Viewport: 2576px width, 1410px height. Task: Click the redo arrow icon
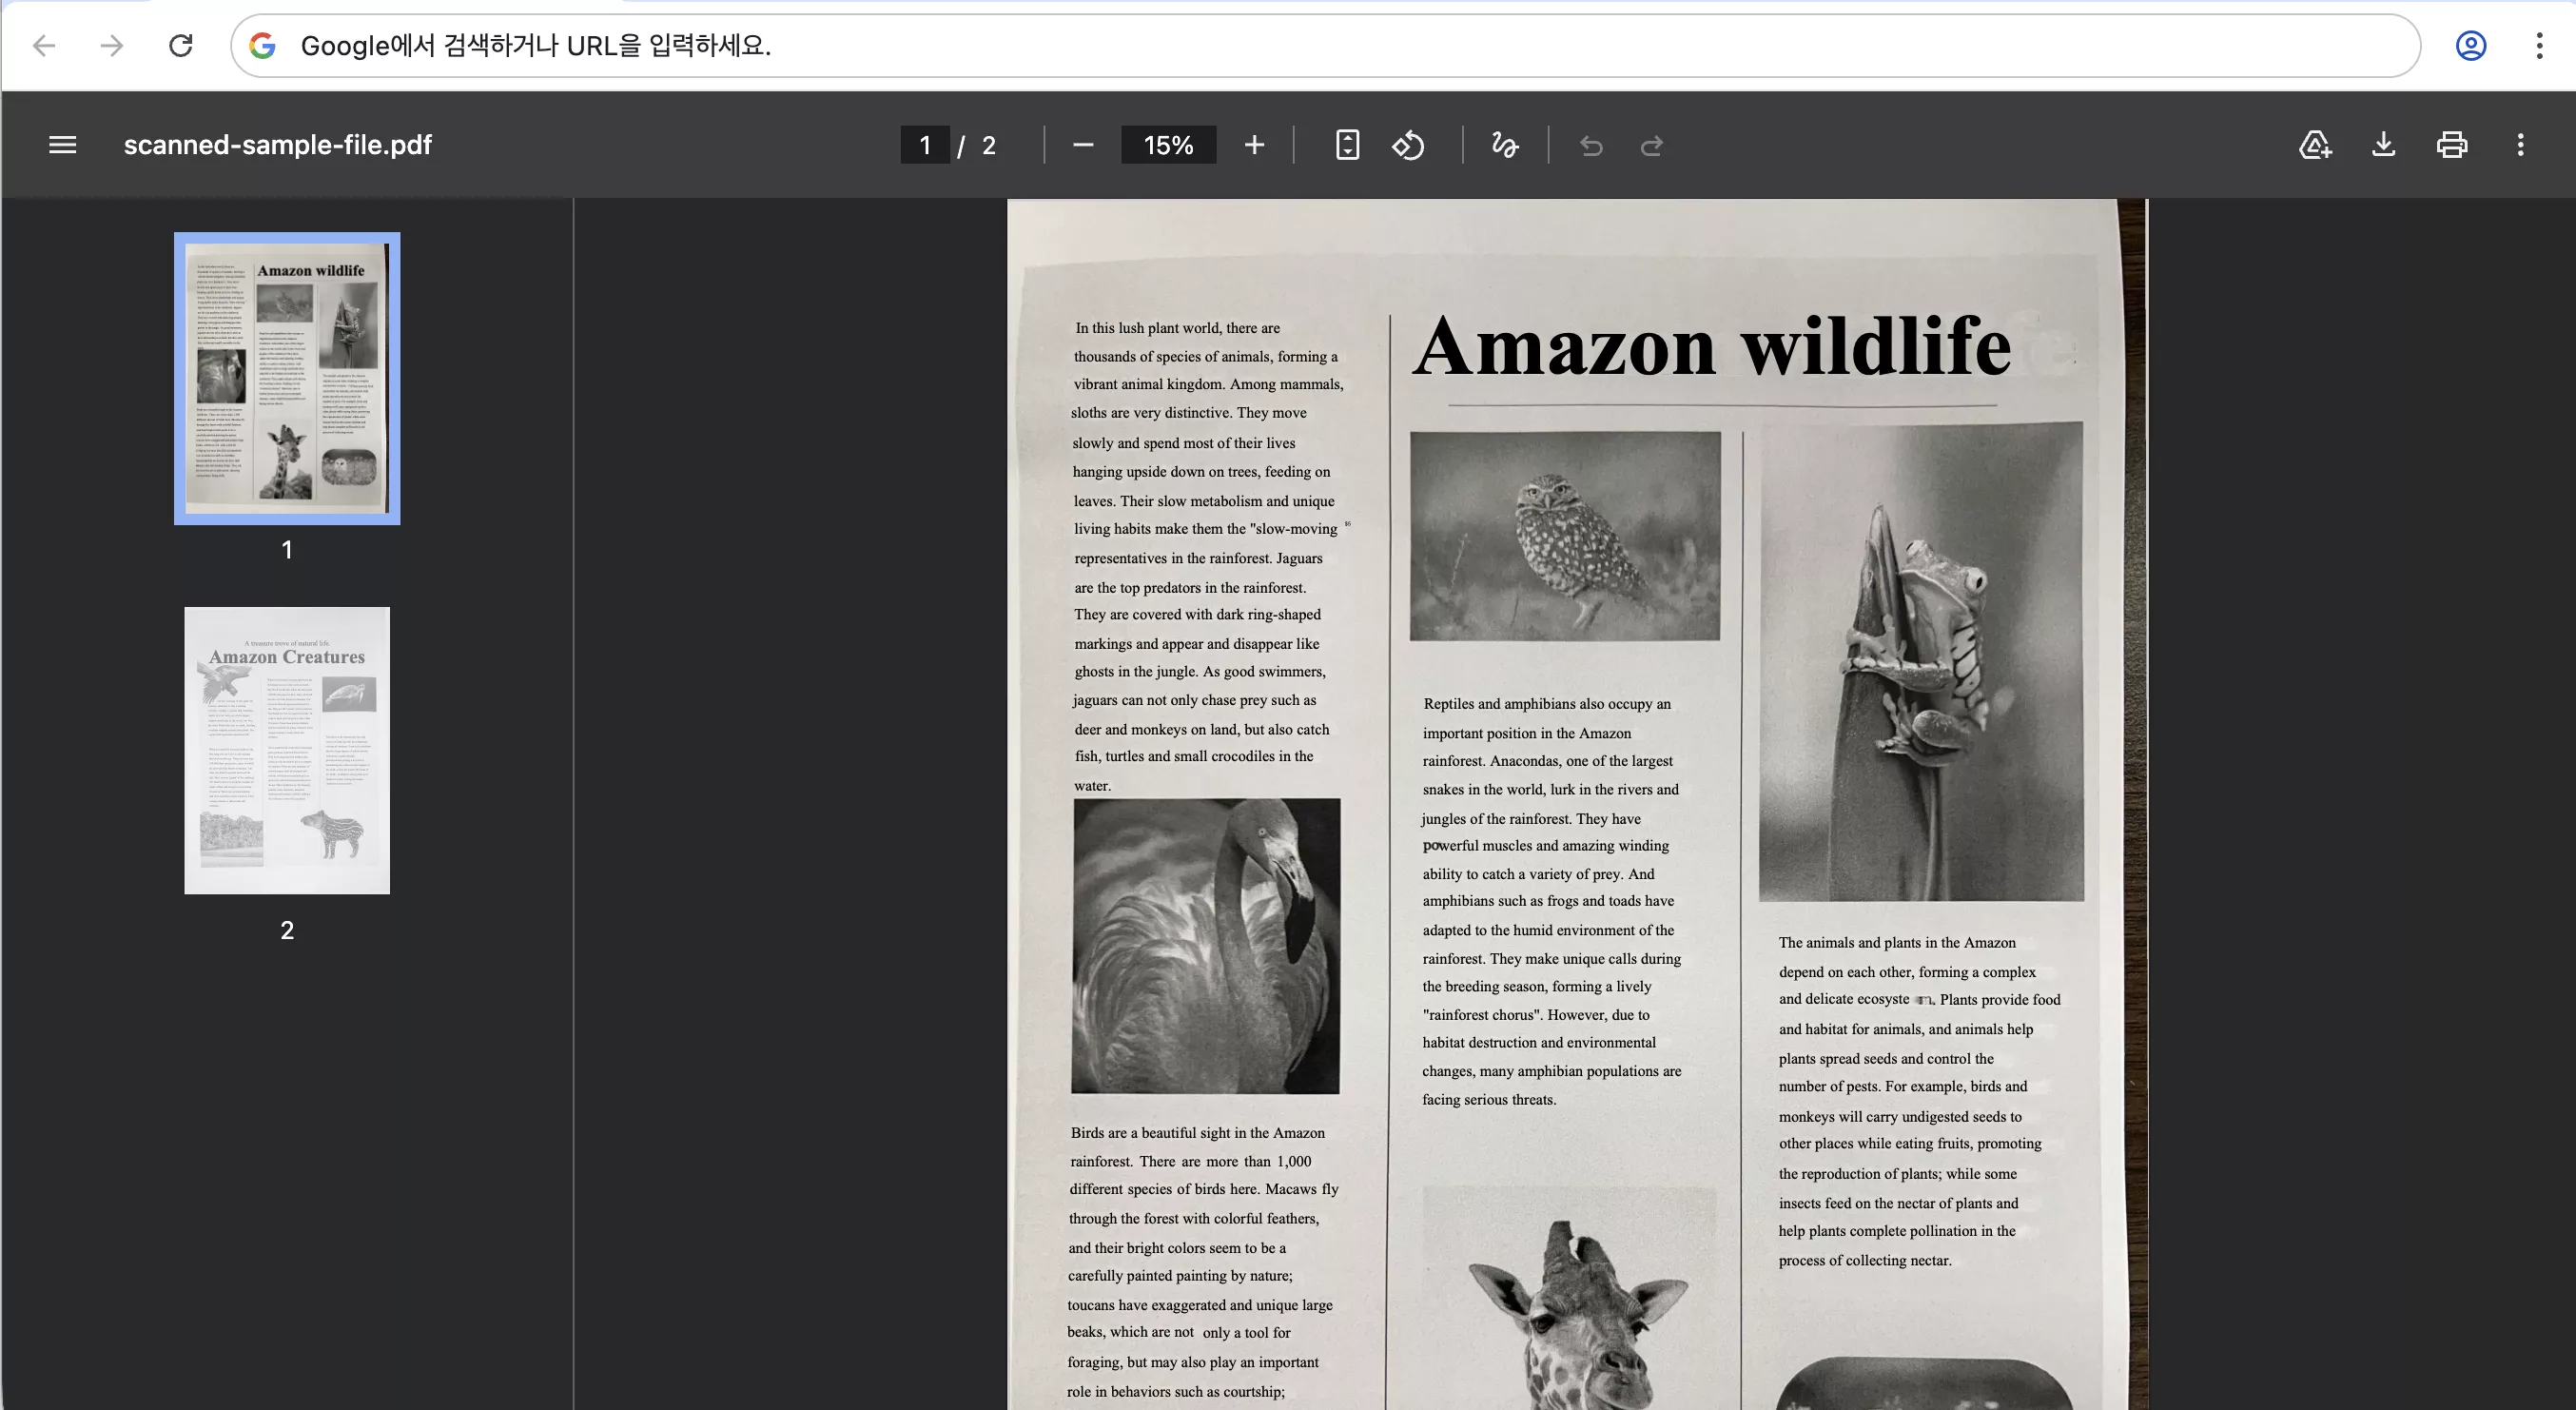point(1652,146)
